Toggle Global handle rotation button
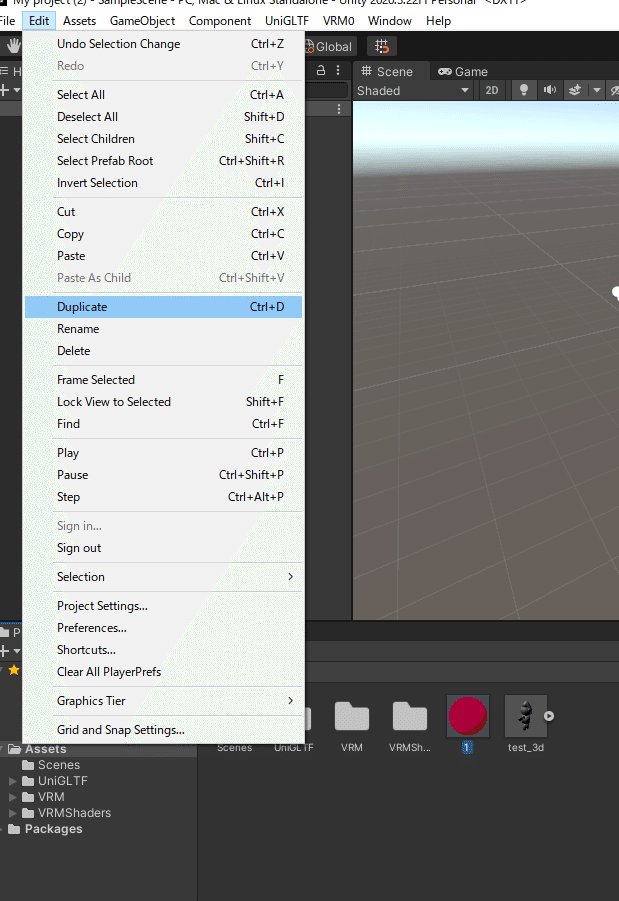619x901 pixels. click(x=329, y=47)
